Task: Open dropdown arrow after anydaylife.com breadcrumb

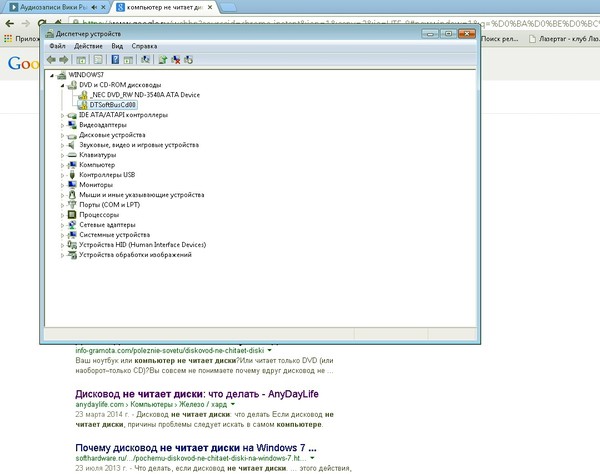Action: (x=233, y=404)
